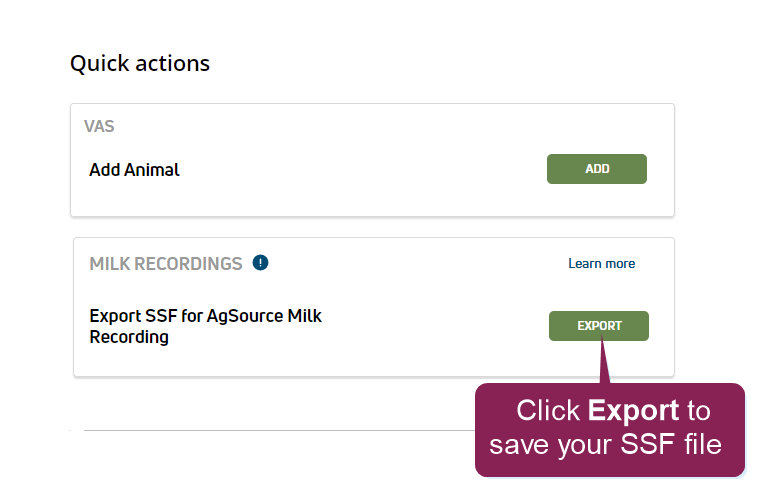Click white area below the Milk Recordings card
Viewport: 761px width, 494px height.
pos(250,405)
